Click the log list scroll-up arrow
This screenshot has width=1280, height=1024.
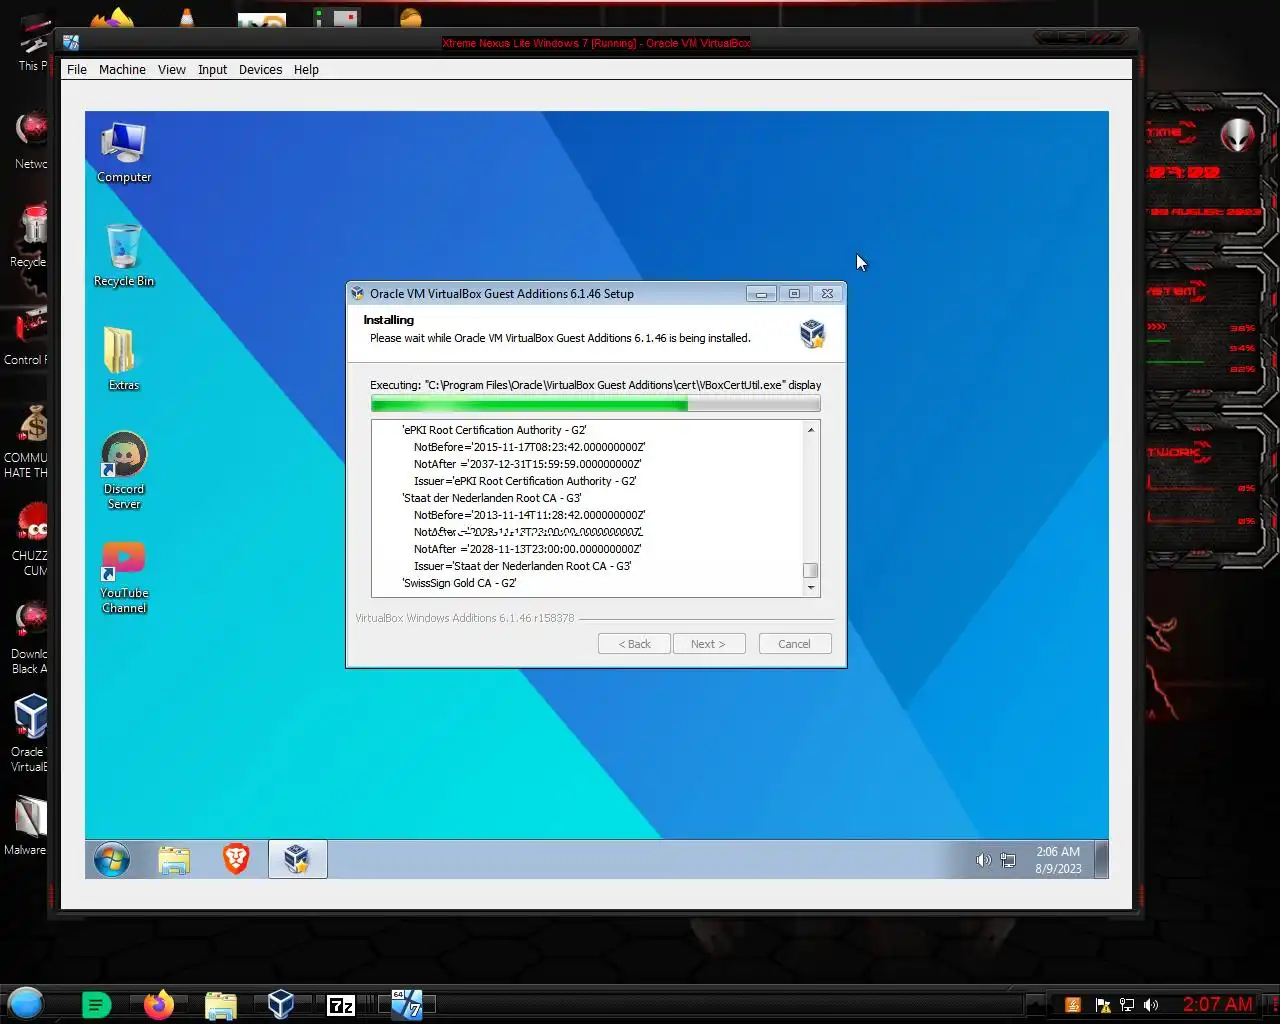[811, 430]
